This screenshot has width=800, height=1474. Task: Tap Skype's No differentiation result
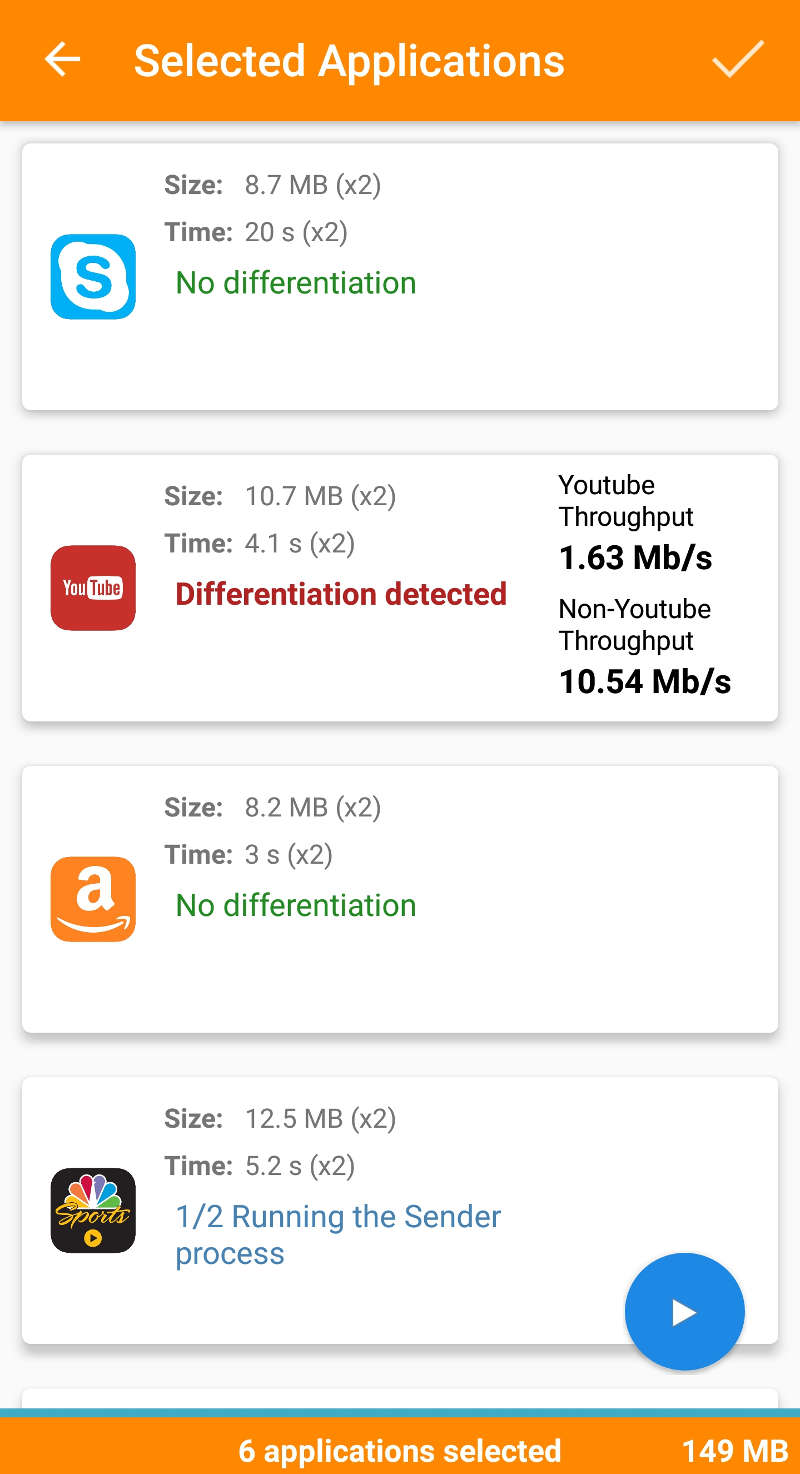[x=296, y=283]
